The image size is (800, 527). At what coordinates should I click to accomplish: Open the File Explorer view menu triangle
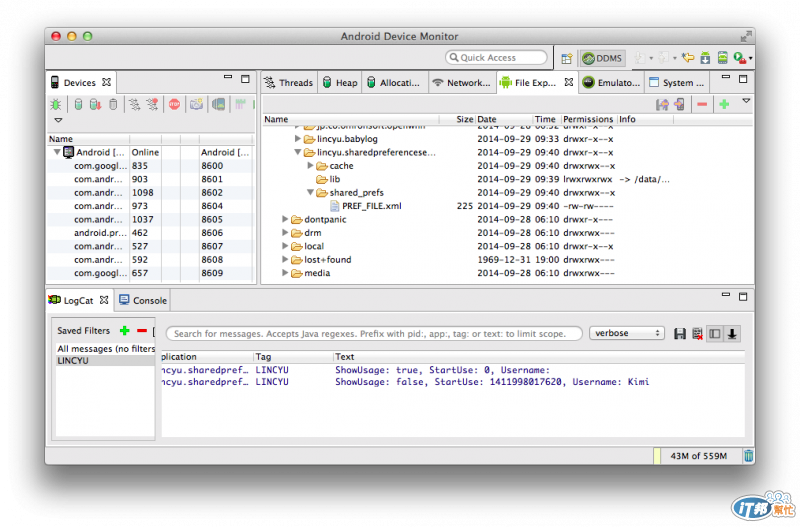click(x=746, y=101)
